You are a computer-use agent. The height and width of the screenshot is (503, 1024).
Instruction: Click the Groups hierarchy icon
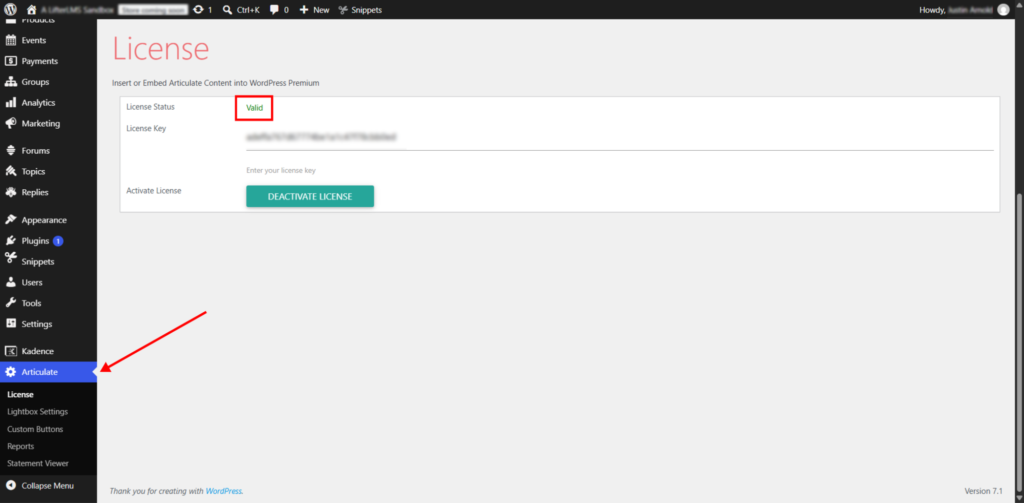click(x=10, y=82)
